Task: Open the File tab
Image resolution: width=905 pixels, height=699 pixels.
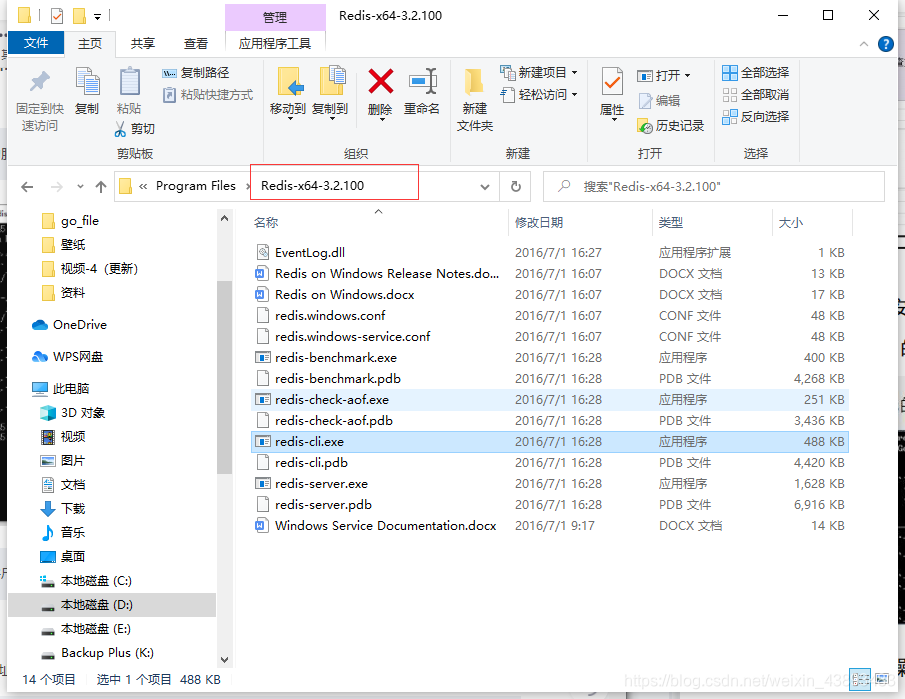Action: coord(36,43)
